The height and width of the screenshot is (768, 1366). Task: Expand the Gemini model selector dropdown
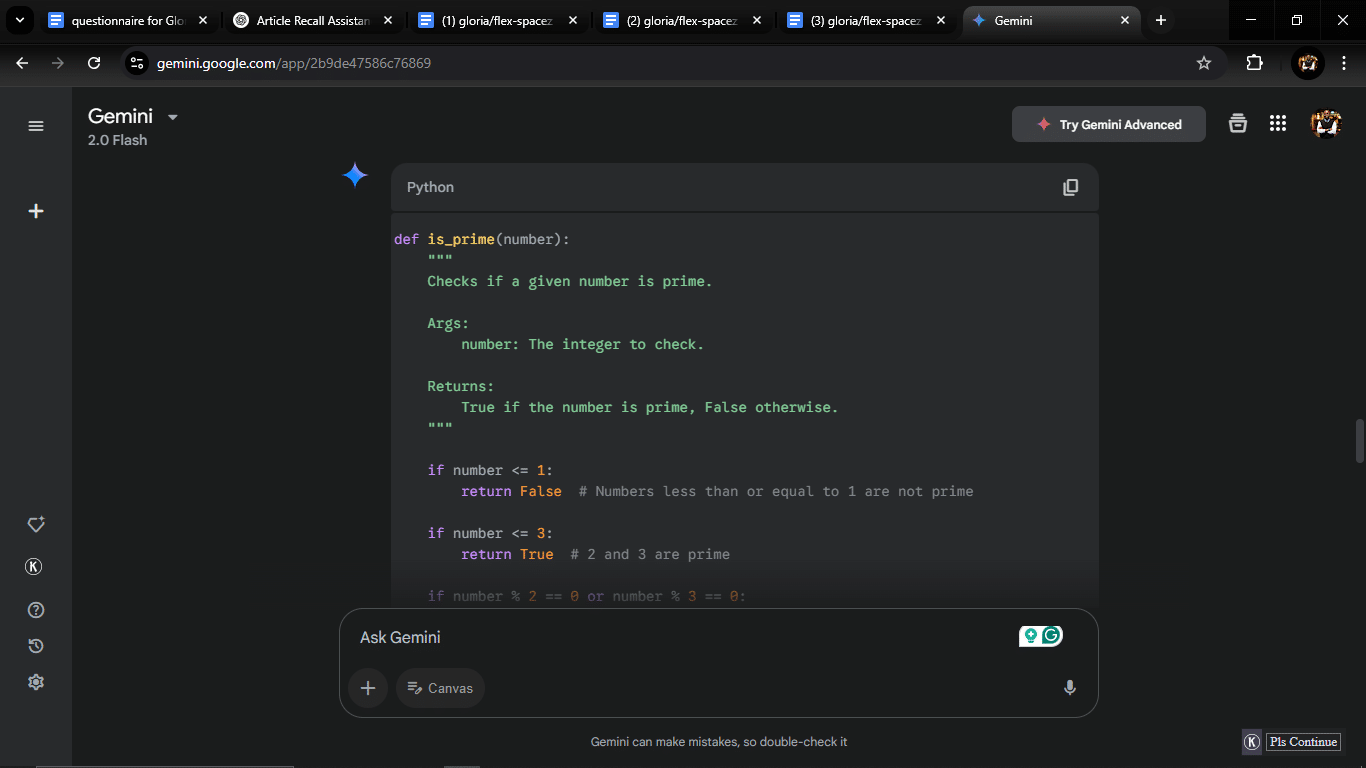[x=172, y=117]
